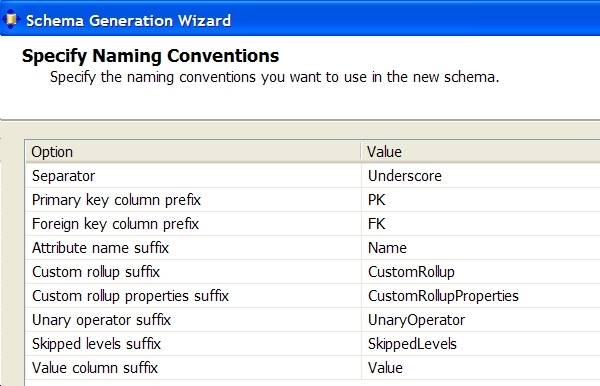The height and width of the screenshot is (386, 600).
Task: Select Primary key column prefix option
Action: click(193, 200)
